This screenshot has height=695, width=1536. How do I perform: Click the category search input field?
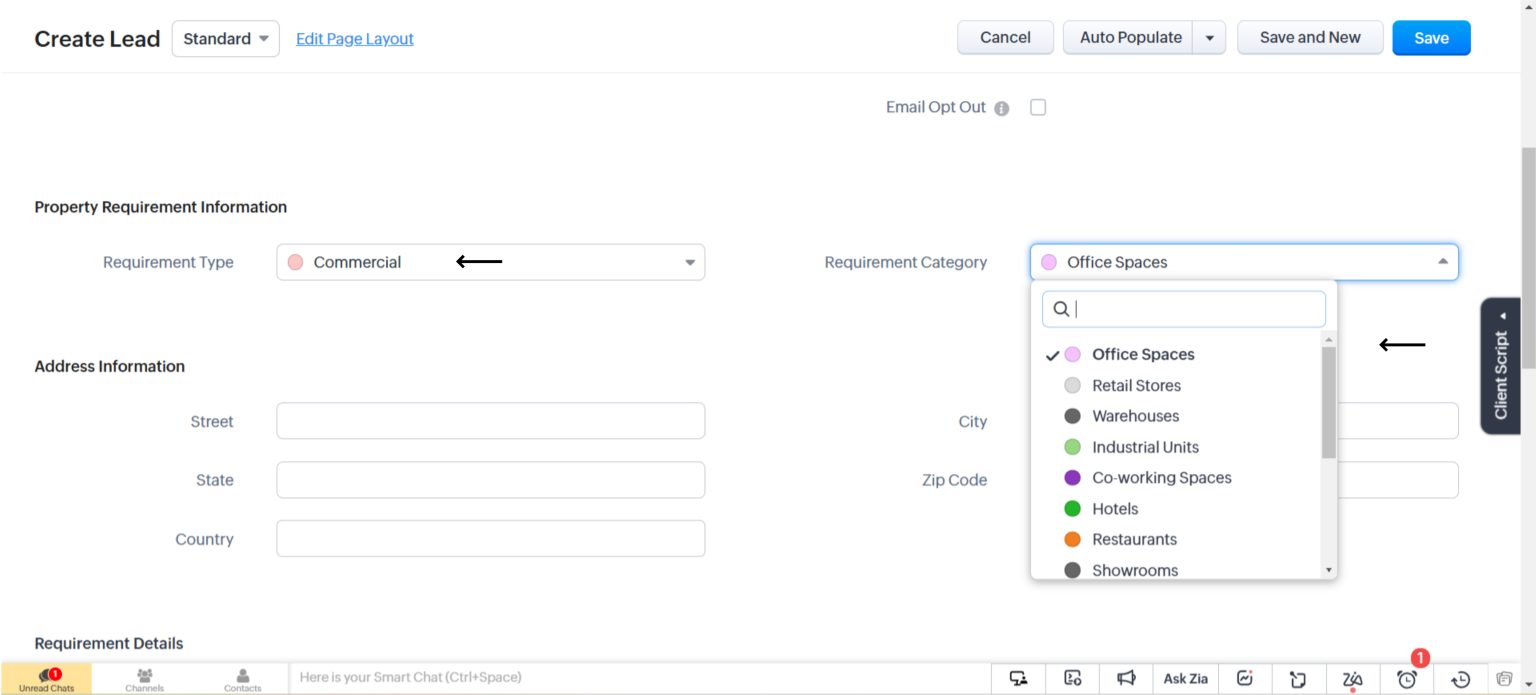(1183, 309)
